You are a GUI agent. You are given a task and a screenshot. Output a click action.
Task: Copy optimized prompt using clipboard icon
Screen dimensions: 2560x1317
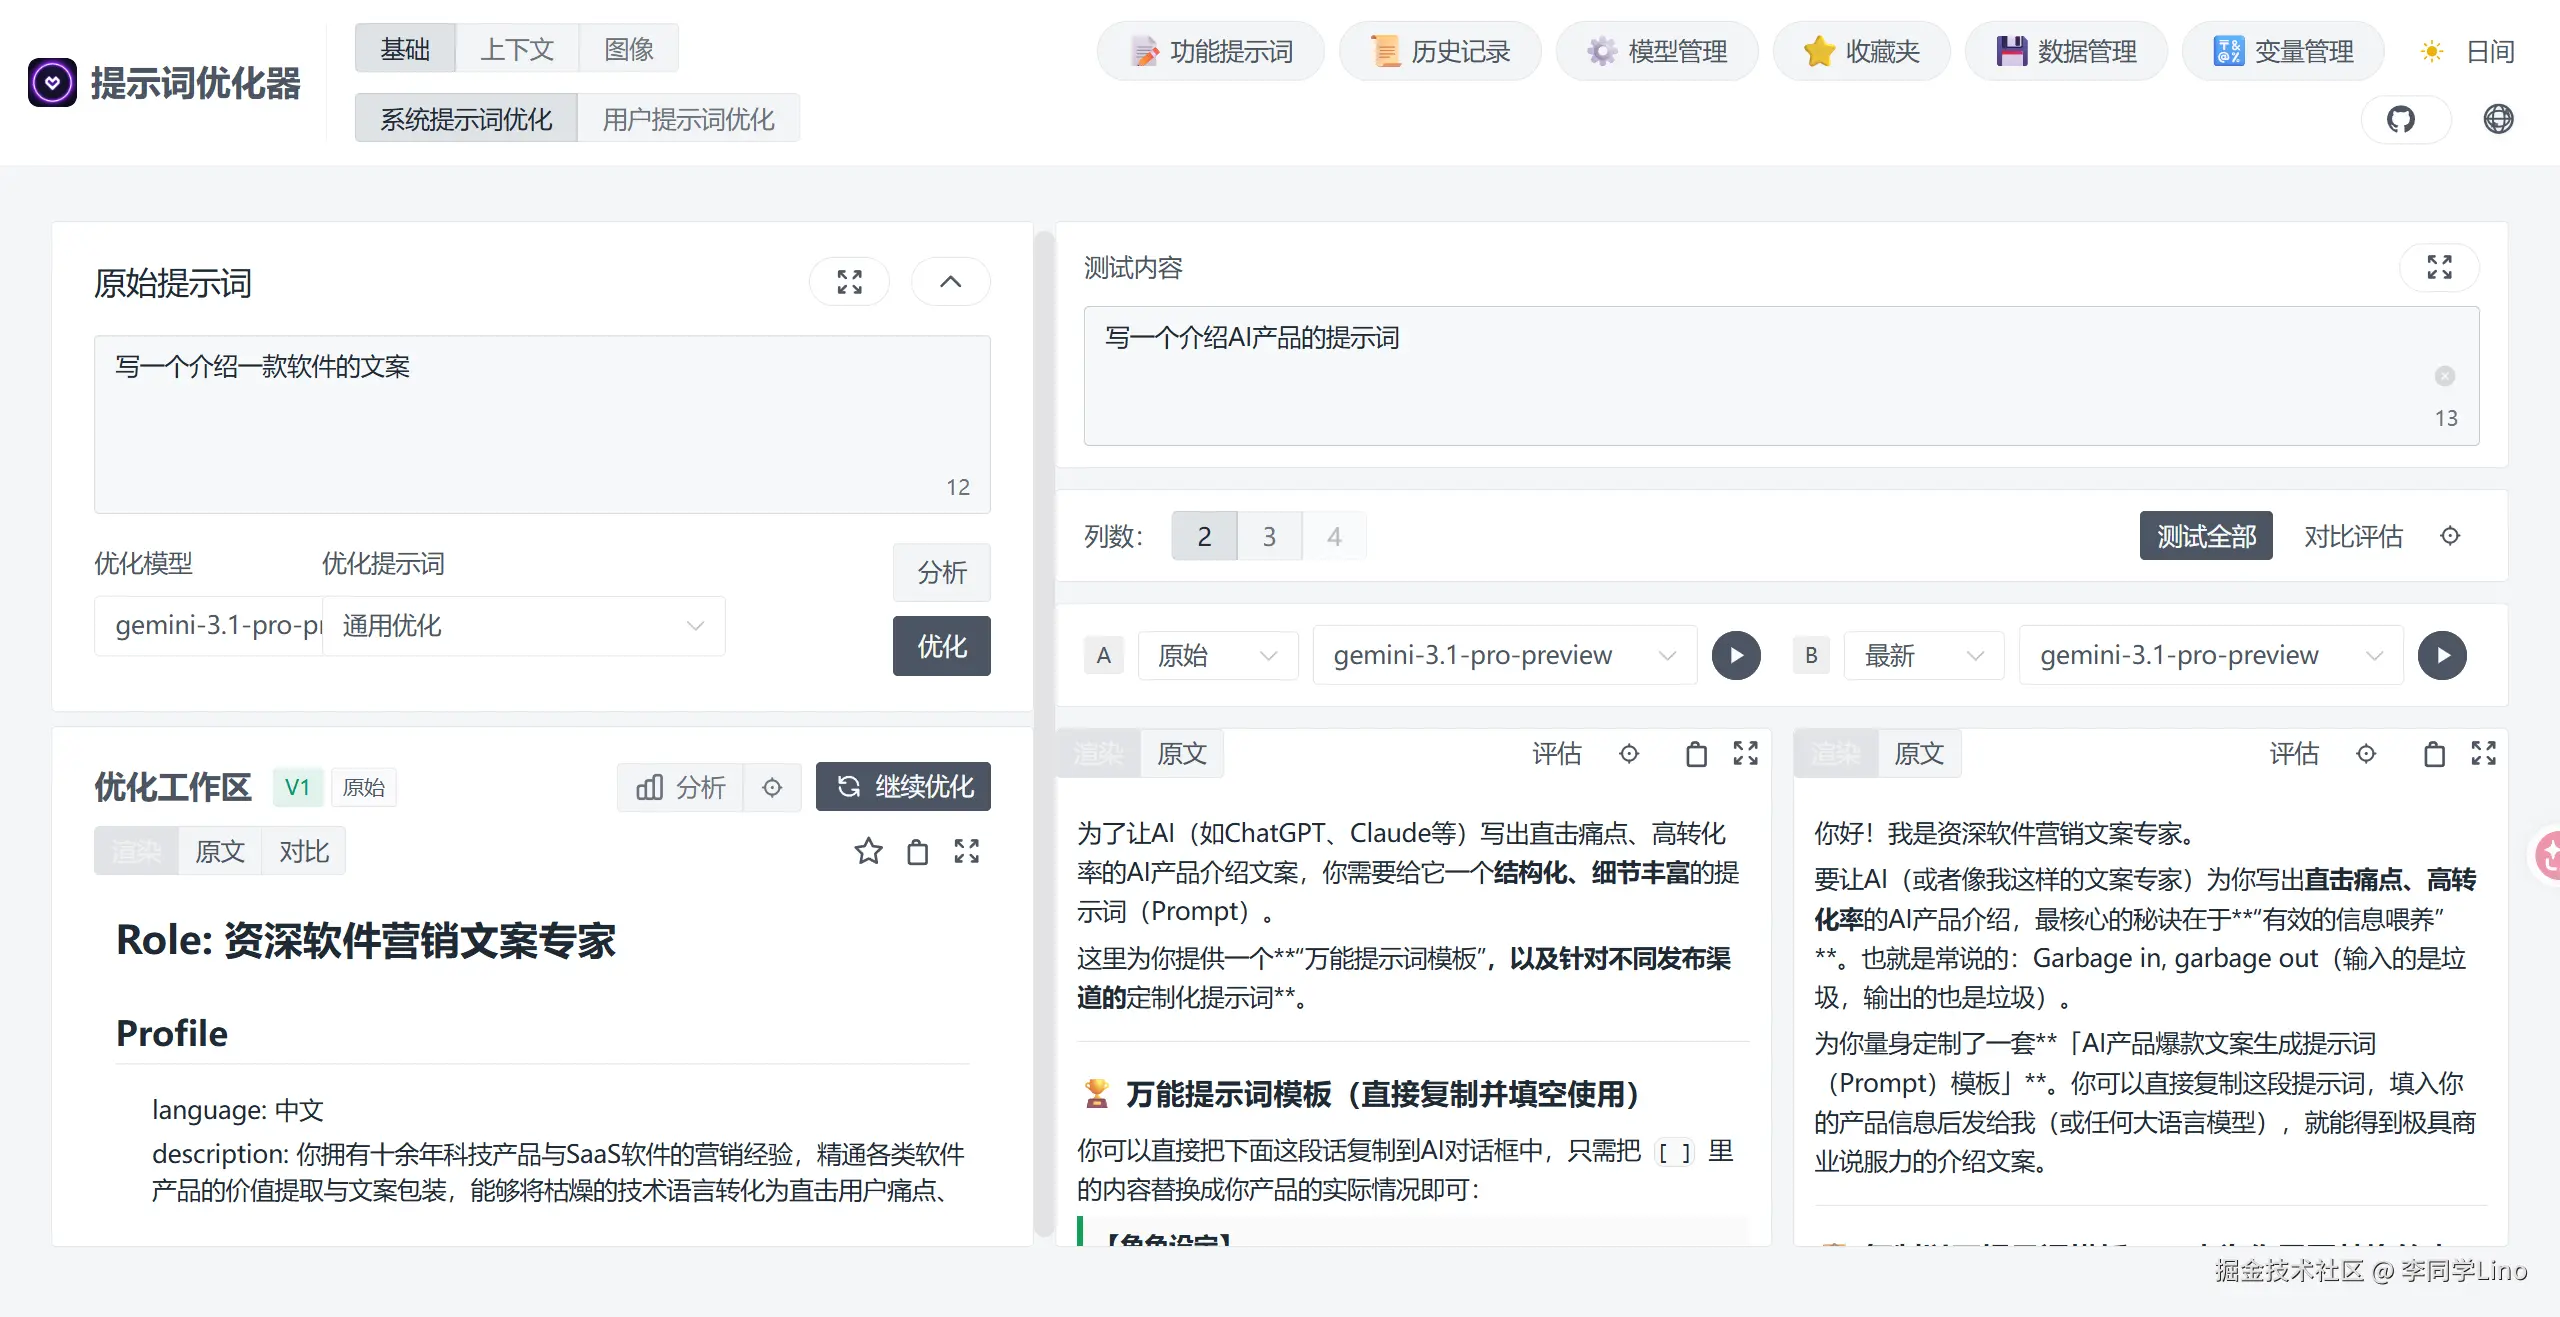917,852
